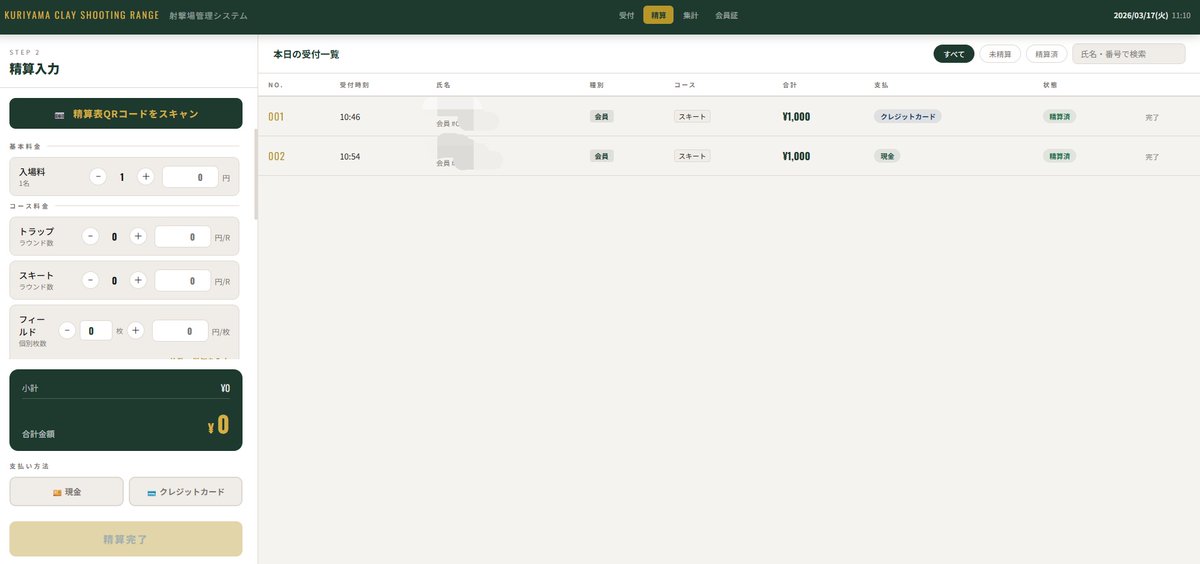
Task: Click the 支払 column header
Action: click(882, 85)
